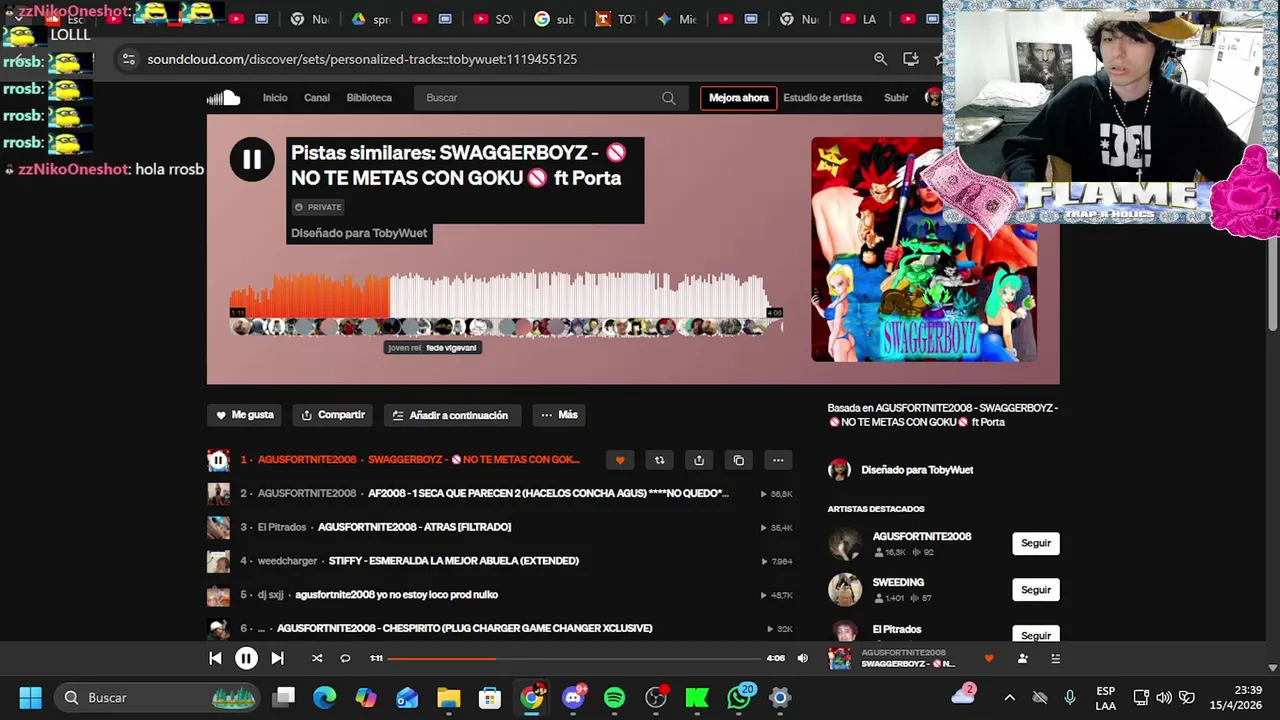Click the search magnifier icon in SoundCloud

pos(668,98)
